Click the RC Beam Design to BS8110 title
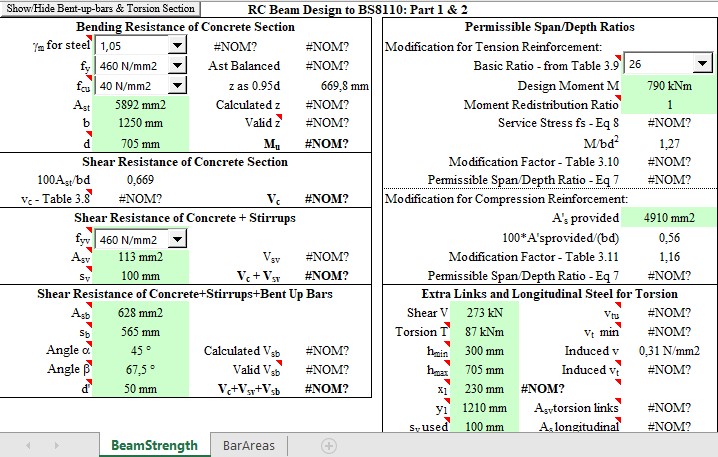This screenshot has height=457, width=718. tap(358, 10)
